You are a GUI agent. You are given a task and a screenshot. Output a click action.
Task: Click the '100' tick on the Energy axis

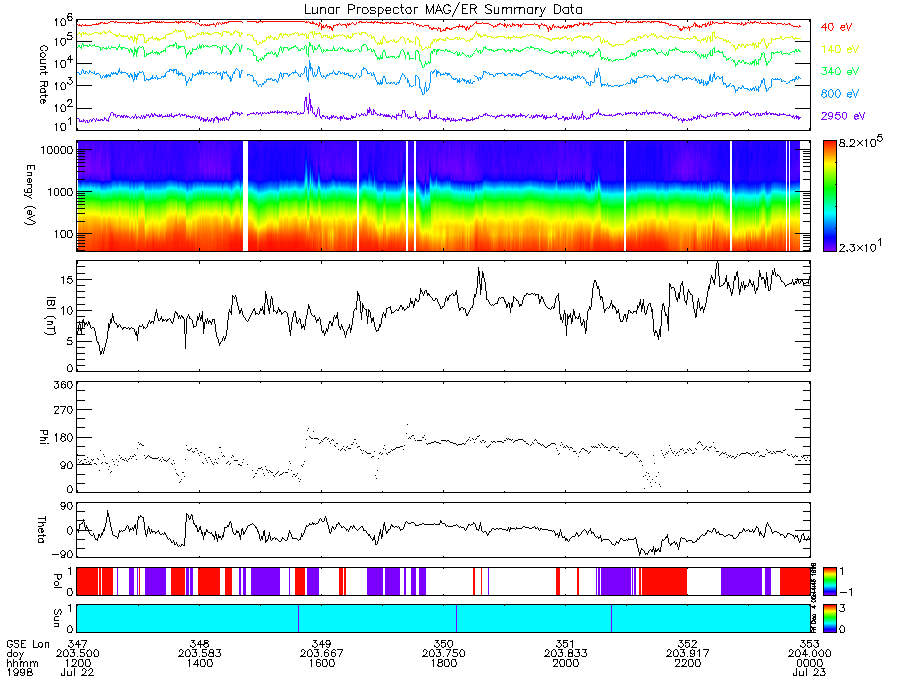click(63, 234)
